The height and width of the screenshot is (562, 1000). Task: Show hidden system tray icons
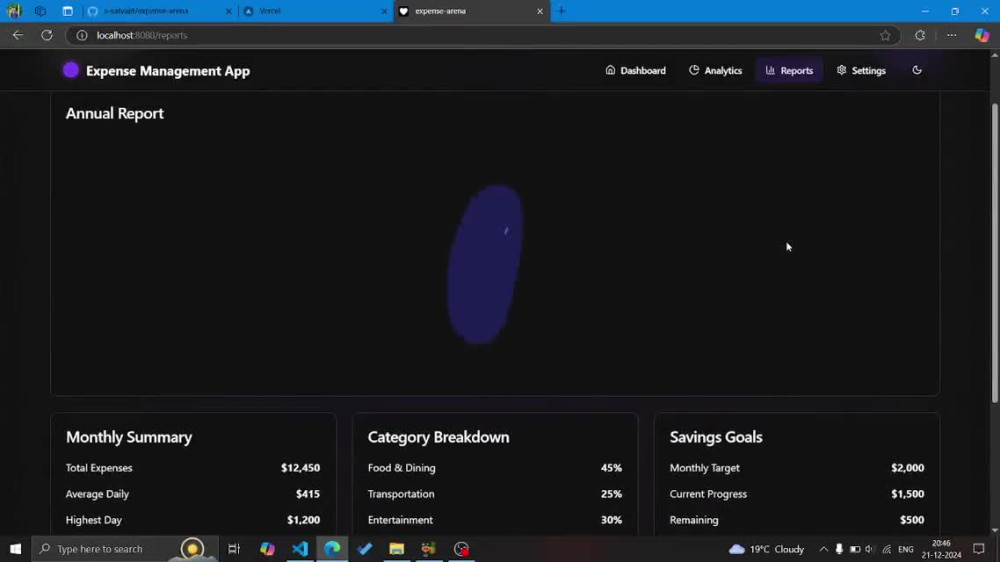[823, 549]
